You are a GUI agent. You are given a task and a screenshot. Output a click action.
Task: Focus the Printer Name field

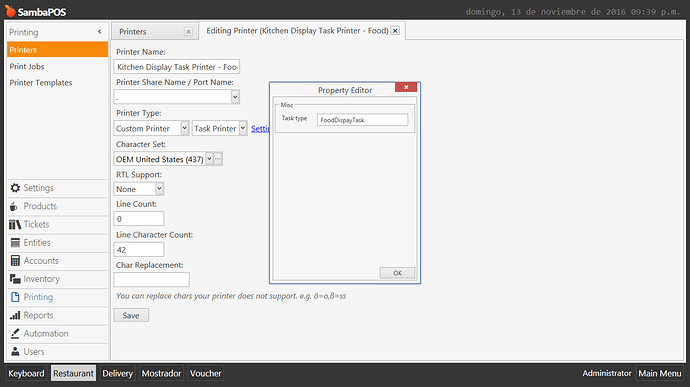[x=176, y=67]
